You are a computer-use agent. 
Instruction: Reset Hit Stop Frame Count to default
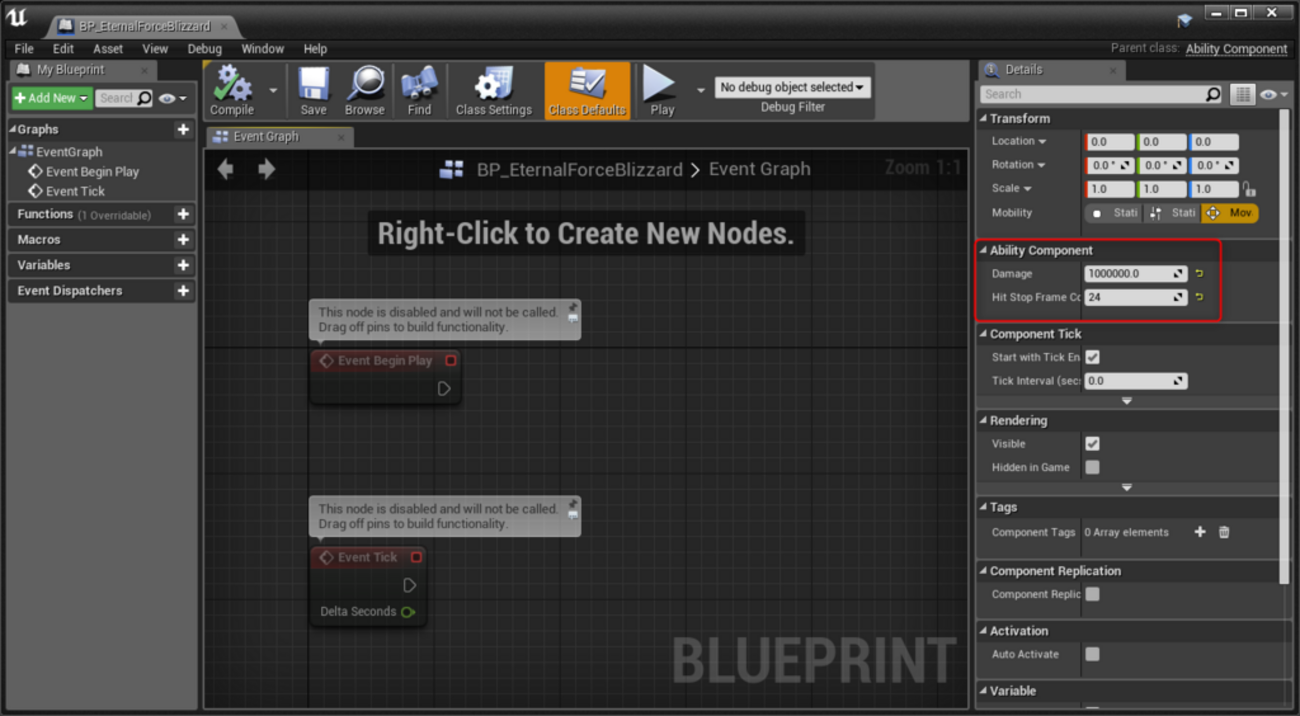coord(1199,297)
